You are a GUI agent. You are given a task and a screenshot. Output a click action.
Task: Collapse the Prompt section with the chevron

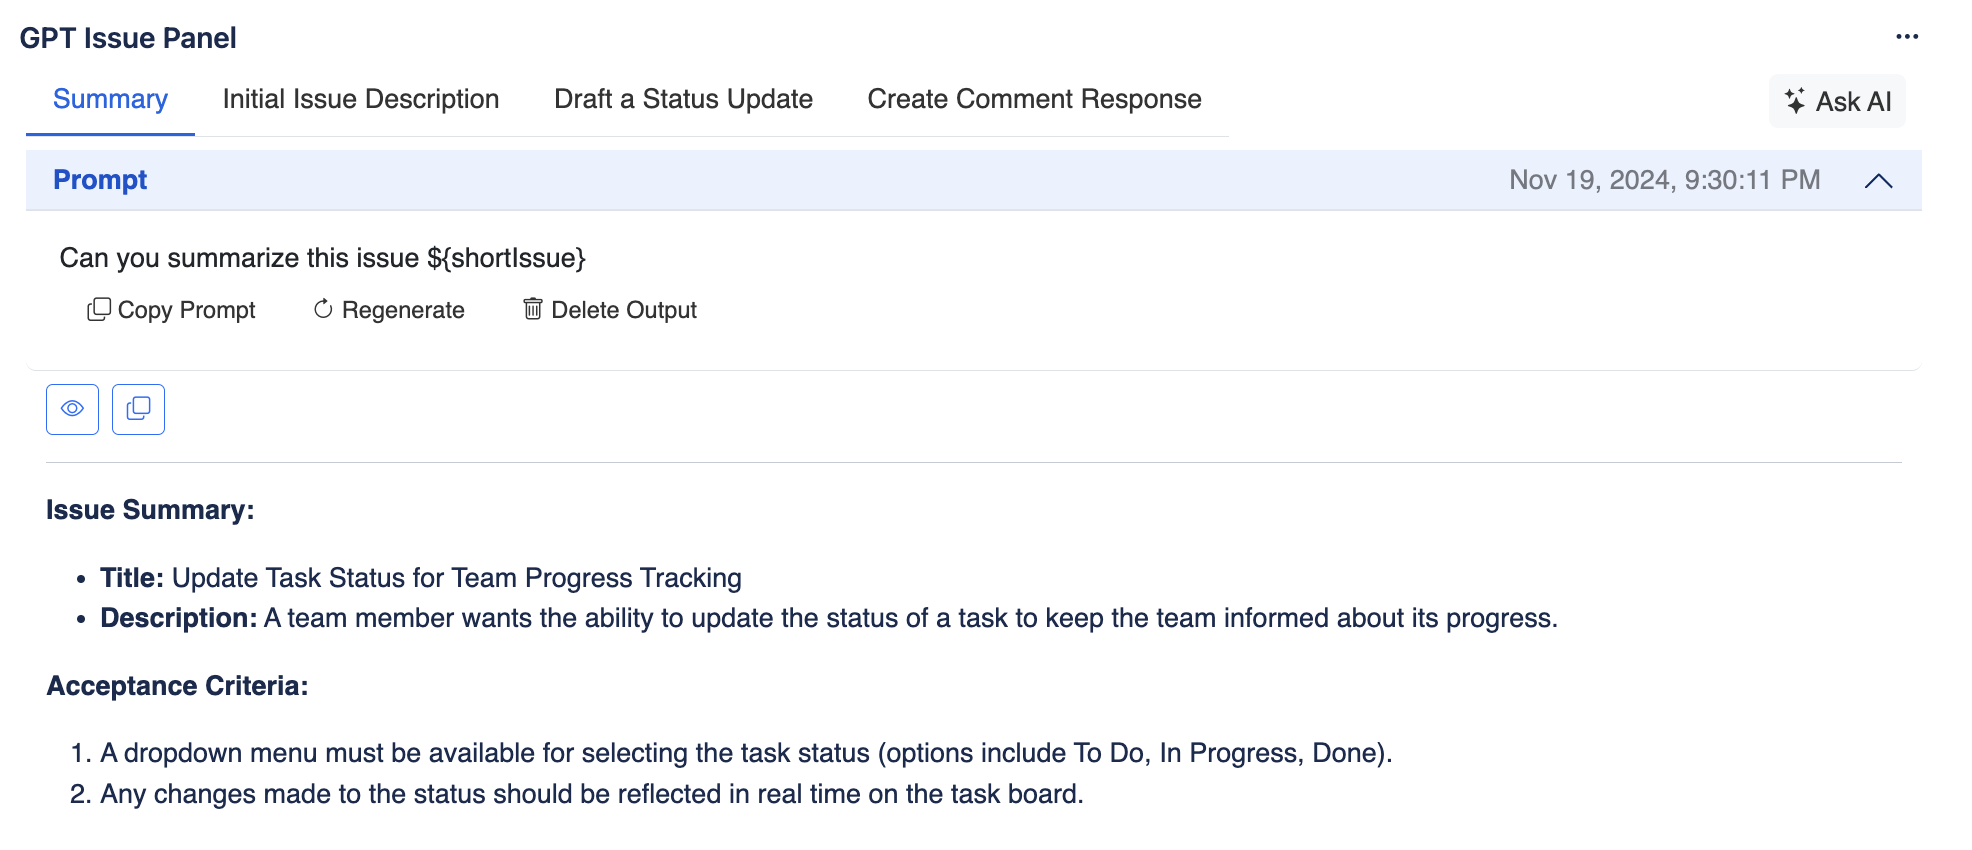tap(1878, 181)
